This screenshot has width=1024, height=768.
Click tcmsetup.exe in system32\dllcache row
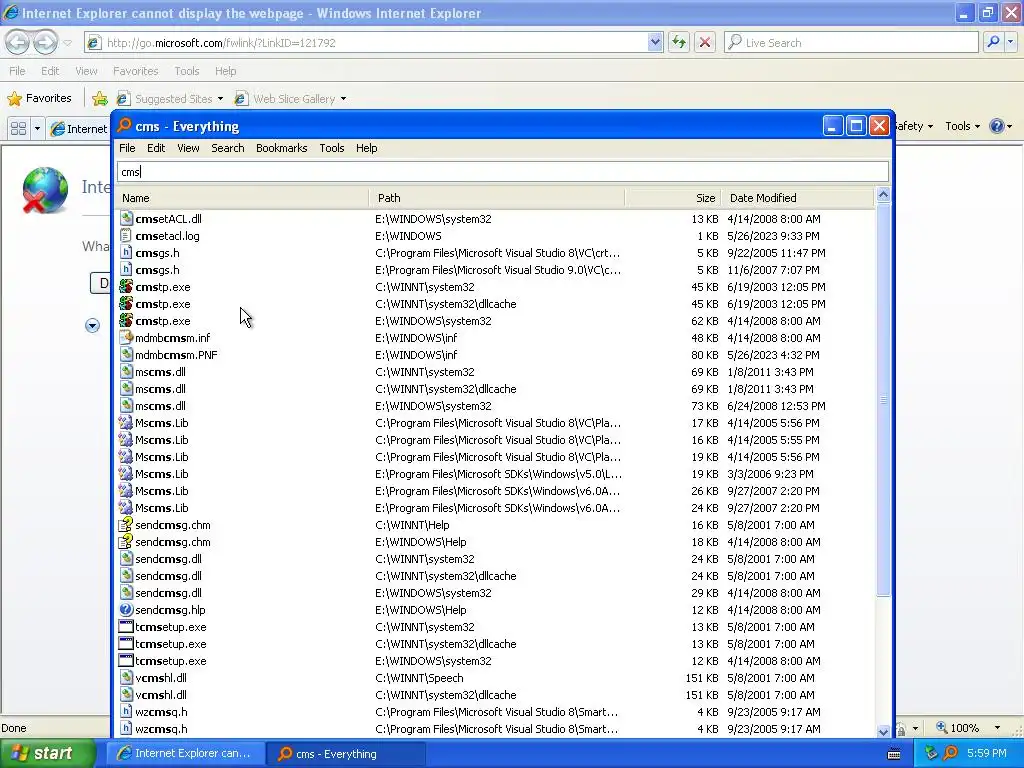click(x=170, y=643)
